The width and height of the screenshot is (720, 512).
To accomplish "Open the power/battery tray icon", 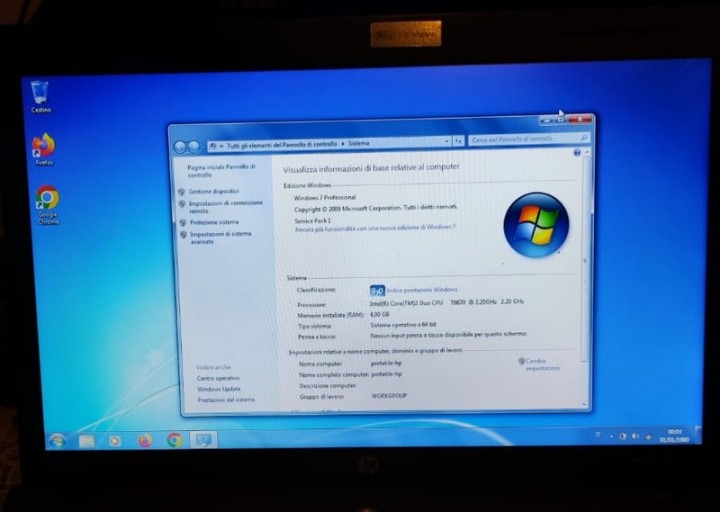I will click(x=623, y=436).
